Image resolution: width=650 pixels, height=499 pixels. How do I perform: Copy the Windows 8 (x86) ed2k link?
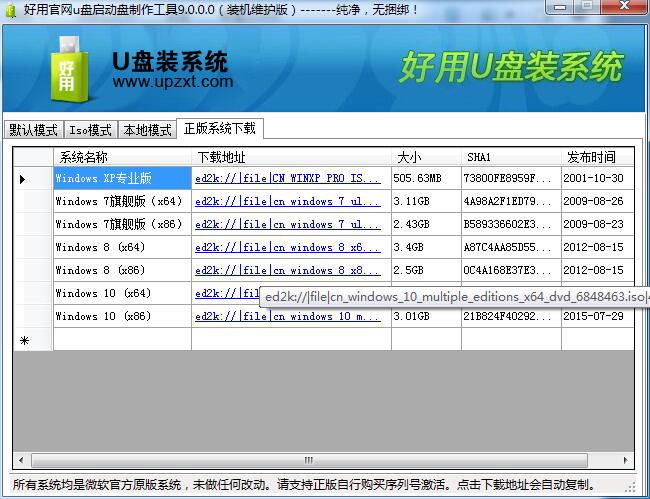pyautogui.click(x=288, y=270)
